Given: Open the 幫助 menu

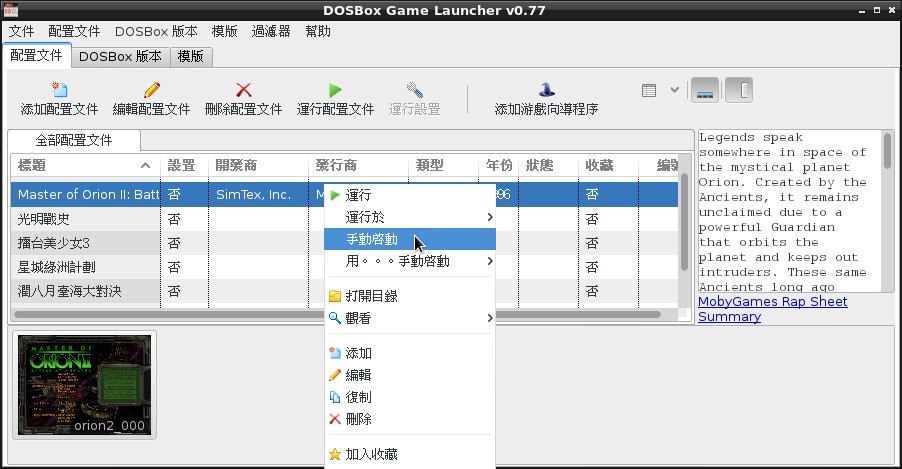Looking at the screenshot, I should [x=318, y=31].
